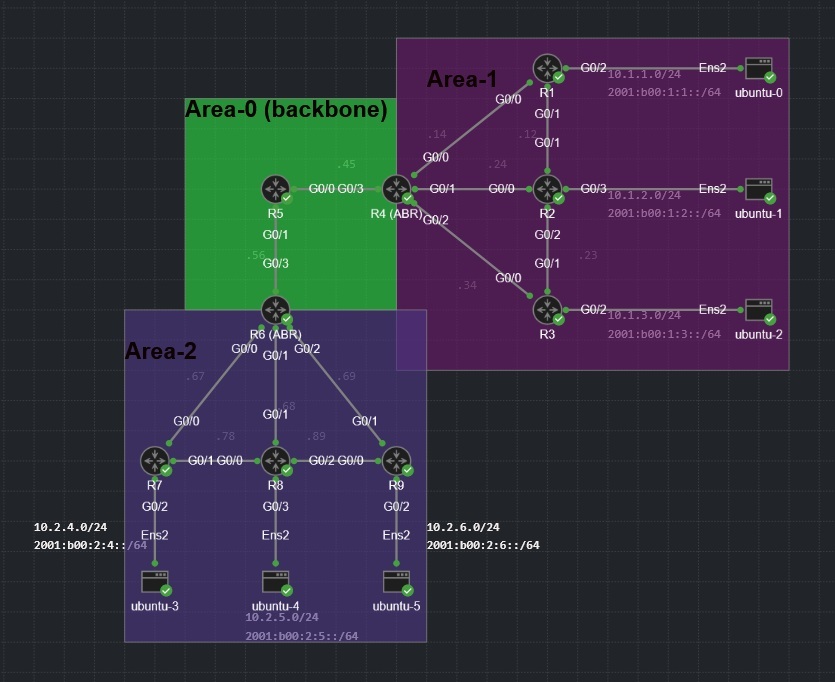Click R8's G0/3 interface label

pyautogui.click(x=276, y=506)
